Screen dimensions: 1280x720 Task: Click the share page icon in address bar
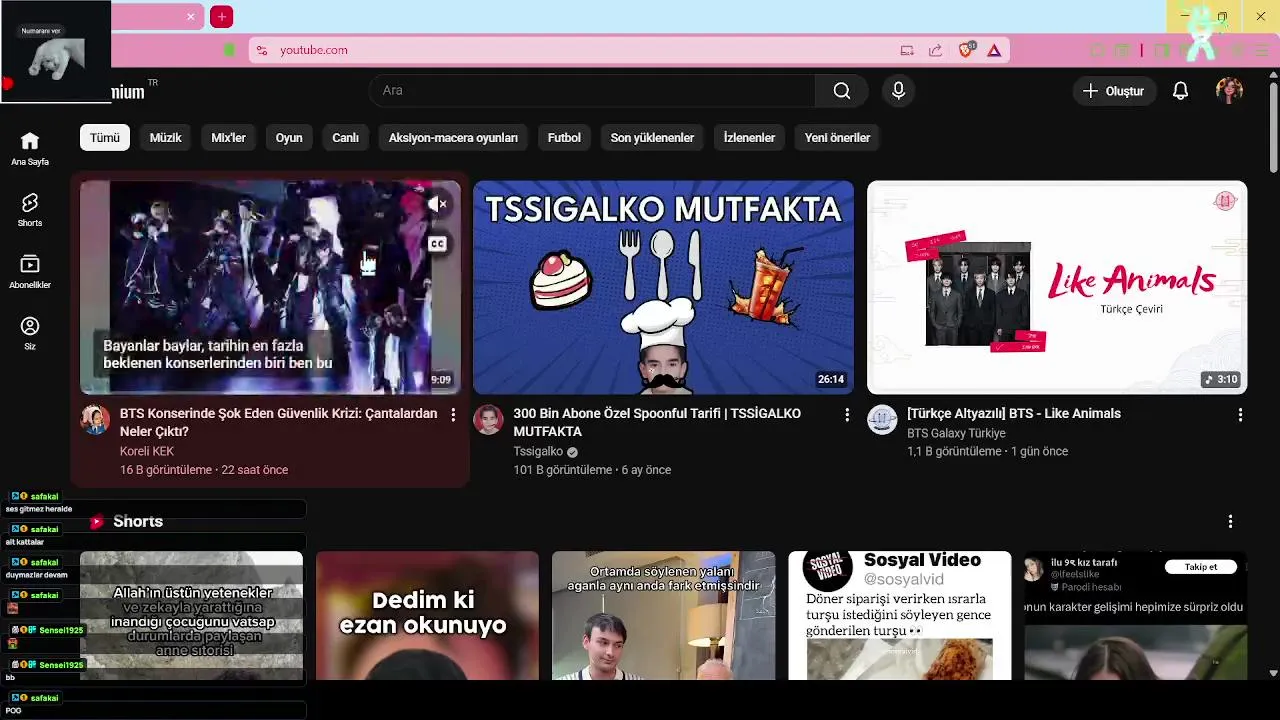tap(935, 50)
